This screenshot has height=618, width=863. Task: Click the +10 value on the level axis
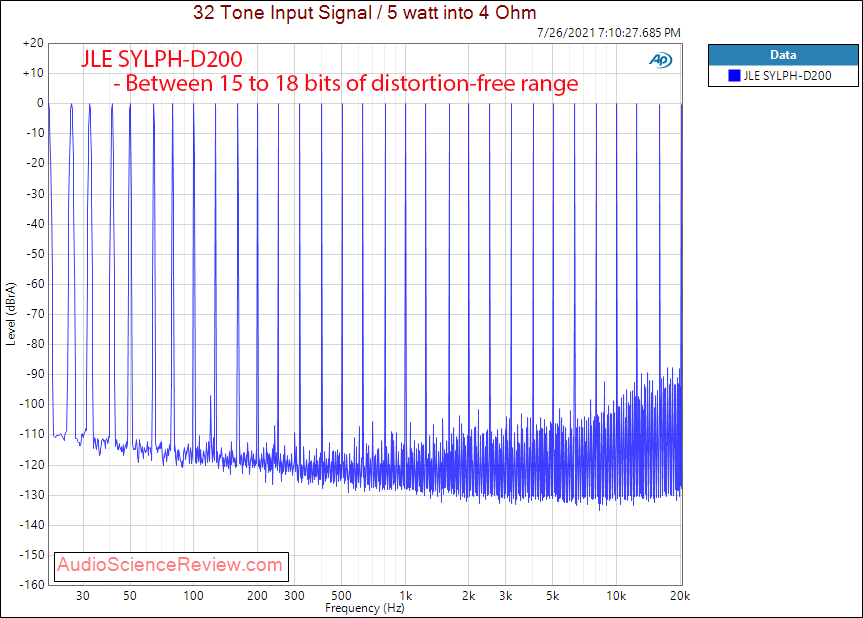(33, 73)
